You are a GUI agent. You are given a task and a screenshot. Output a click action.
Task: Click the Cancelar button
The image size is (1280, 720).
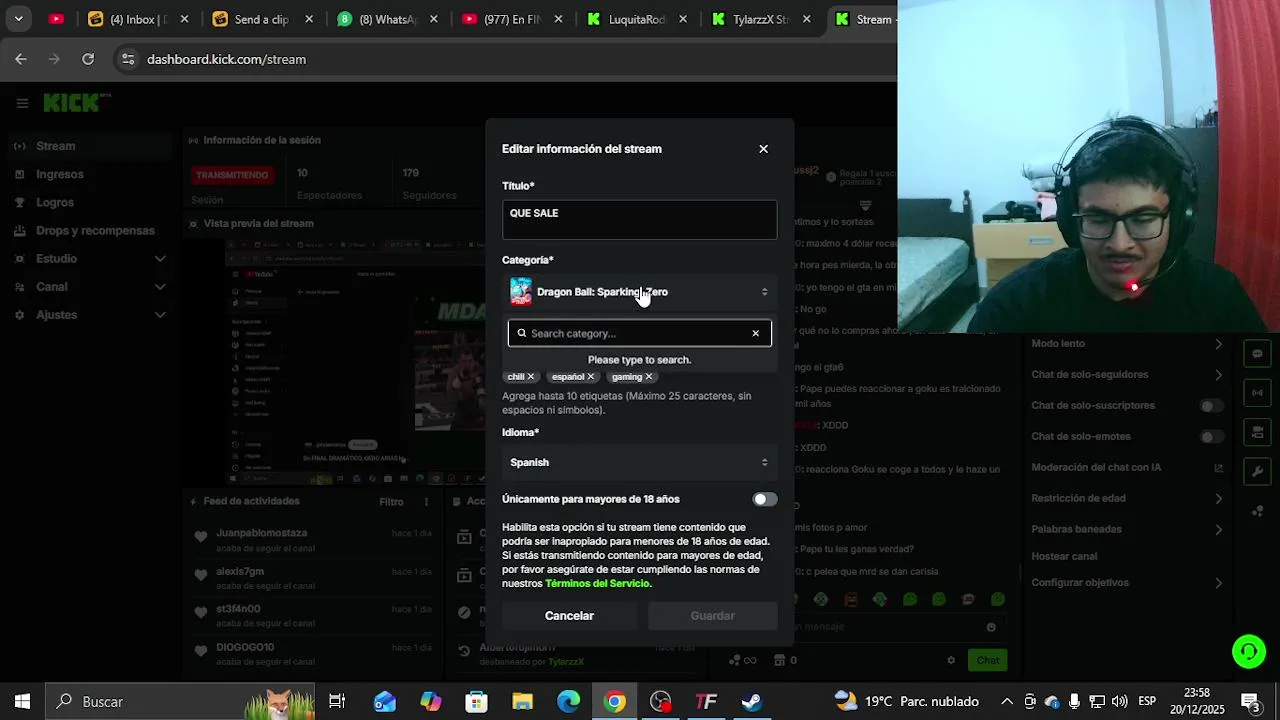[x=569, y=616]
